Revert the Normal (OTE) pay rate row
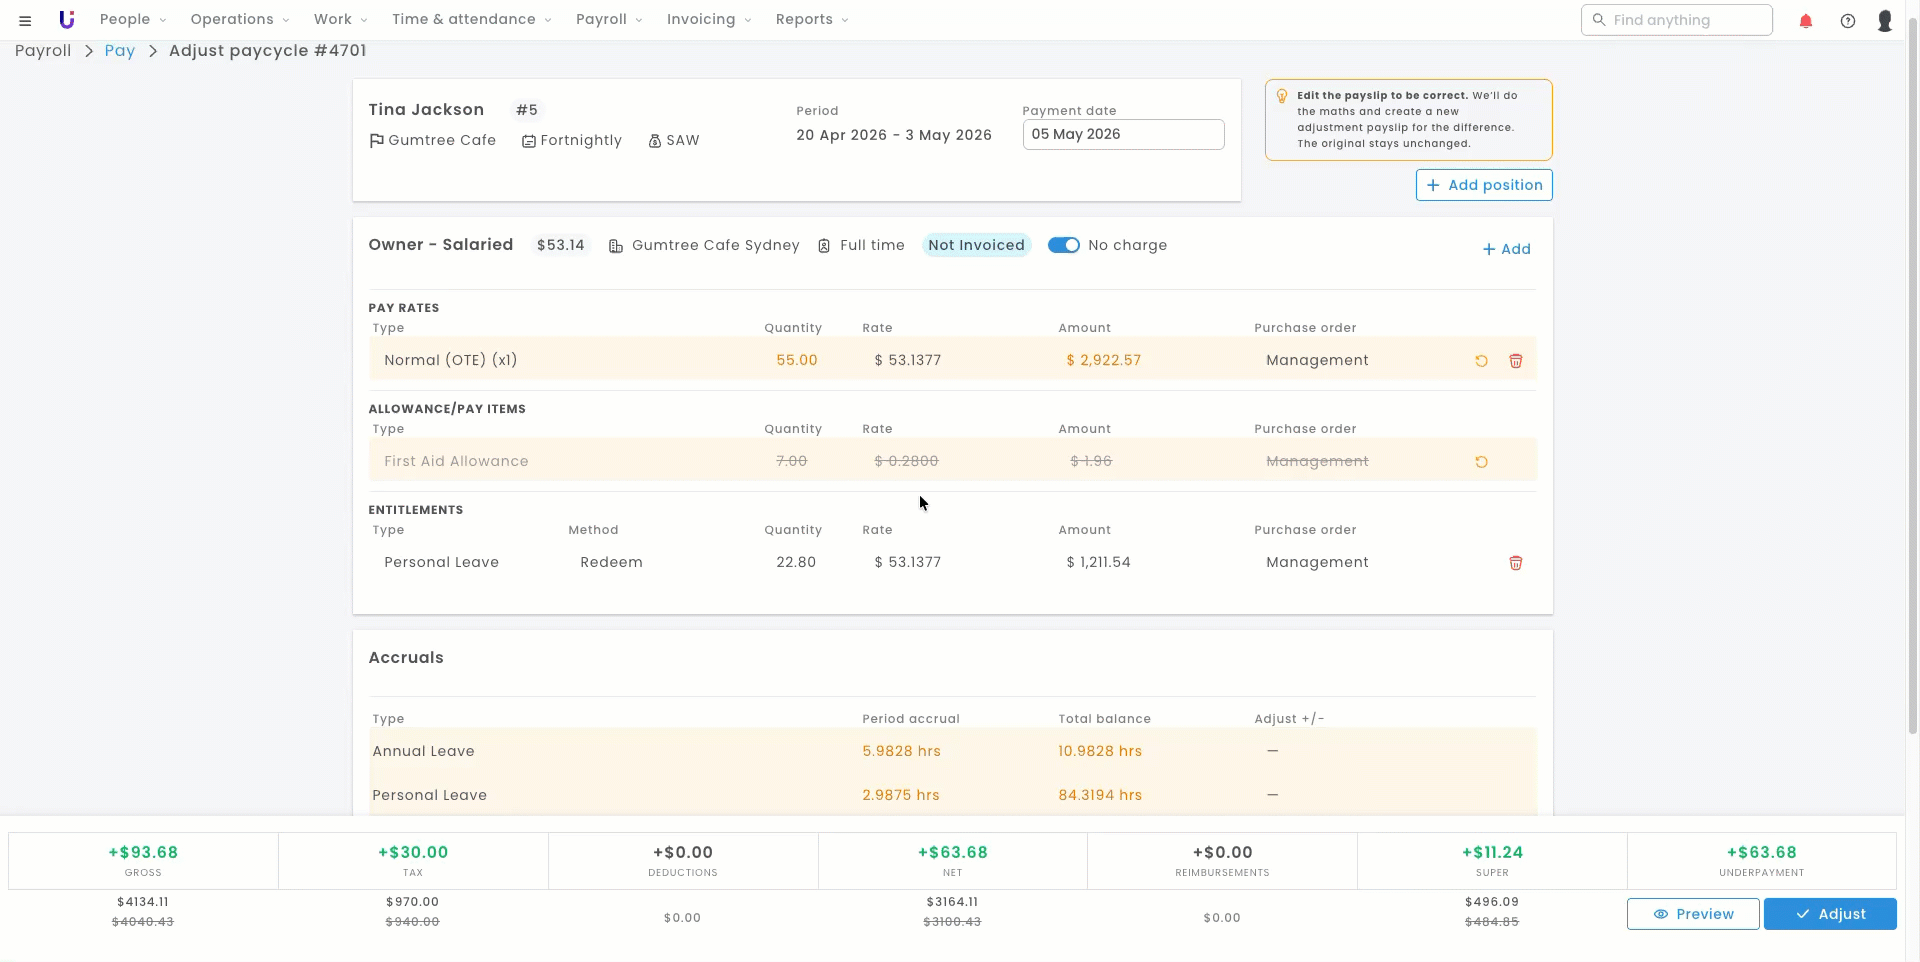 [x=1481, y=361]
